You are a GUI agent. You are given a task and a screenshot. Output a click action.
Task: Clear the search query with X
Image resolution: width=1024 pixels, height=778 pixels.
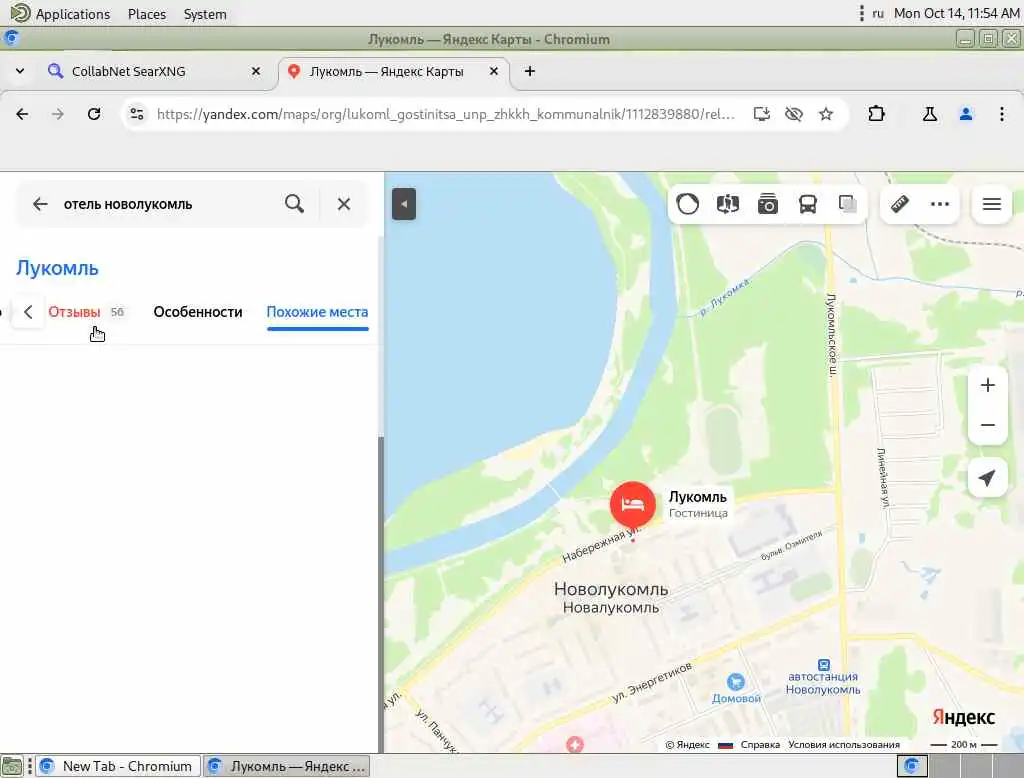[x=344, y=204]
